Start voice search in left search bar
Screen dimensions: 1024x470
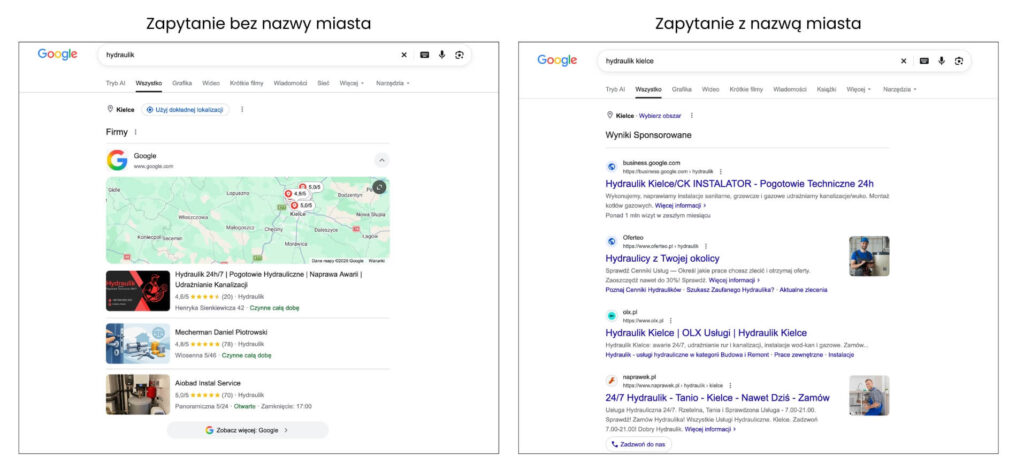(442, 55)
